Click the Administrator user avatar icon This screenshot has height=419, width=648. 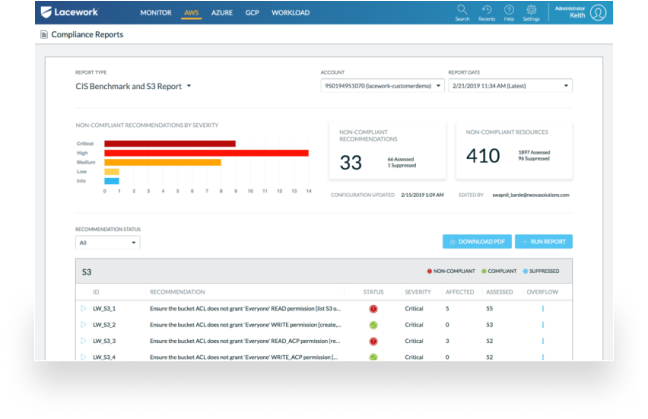tap(598, 13)
